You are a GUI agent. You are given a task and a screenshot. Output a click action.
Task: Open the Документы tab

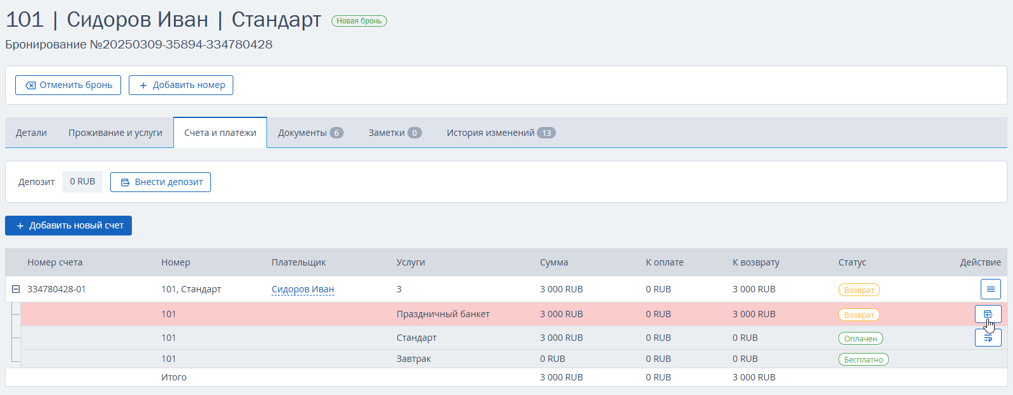310,133
